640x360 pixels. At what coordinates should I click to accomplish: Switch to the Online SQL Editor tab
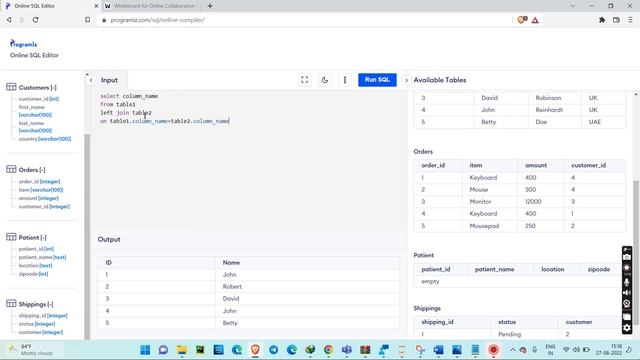click(x=49, y=6)
